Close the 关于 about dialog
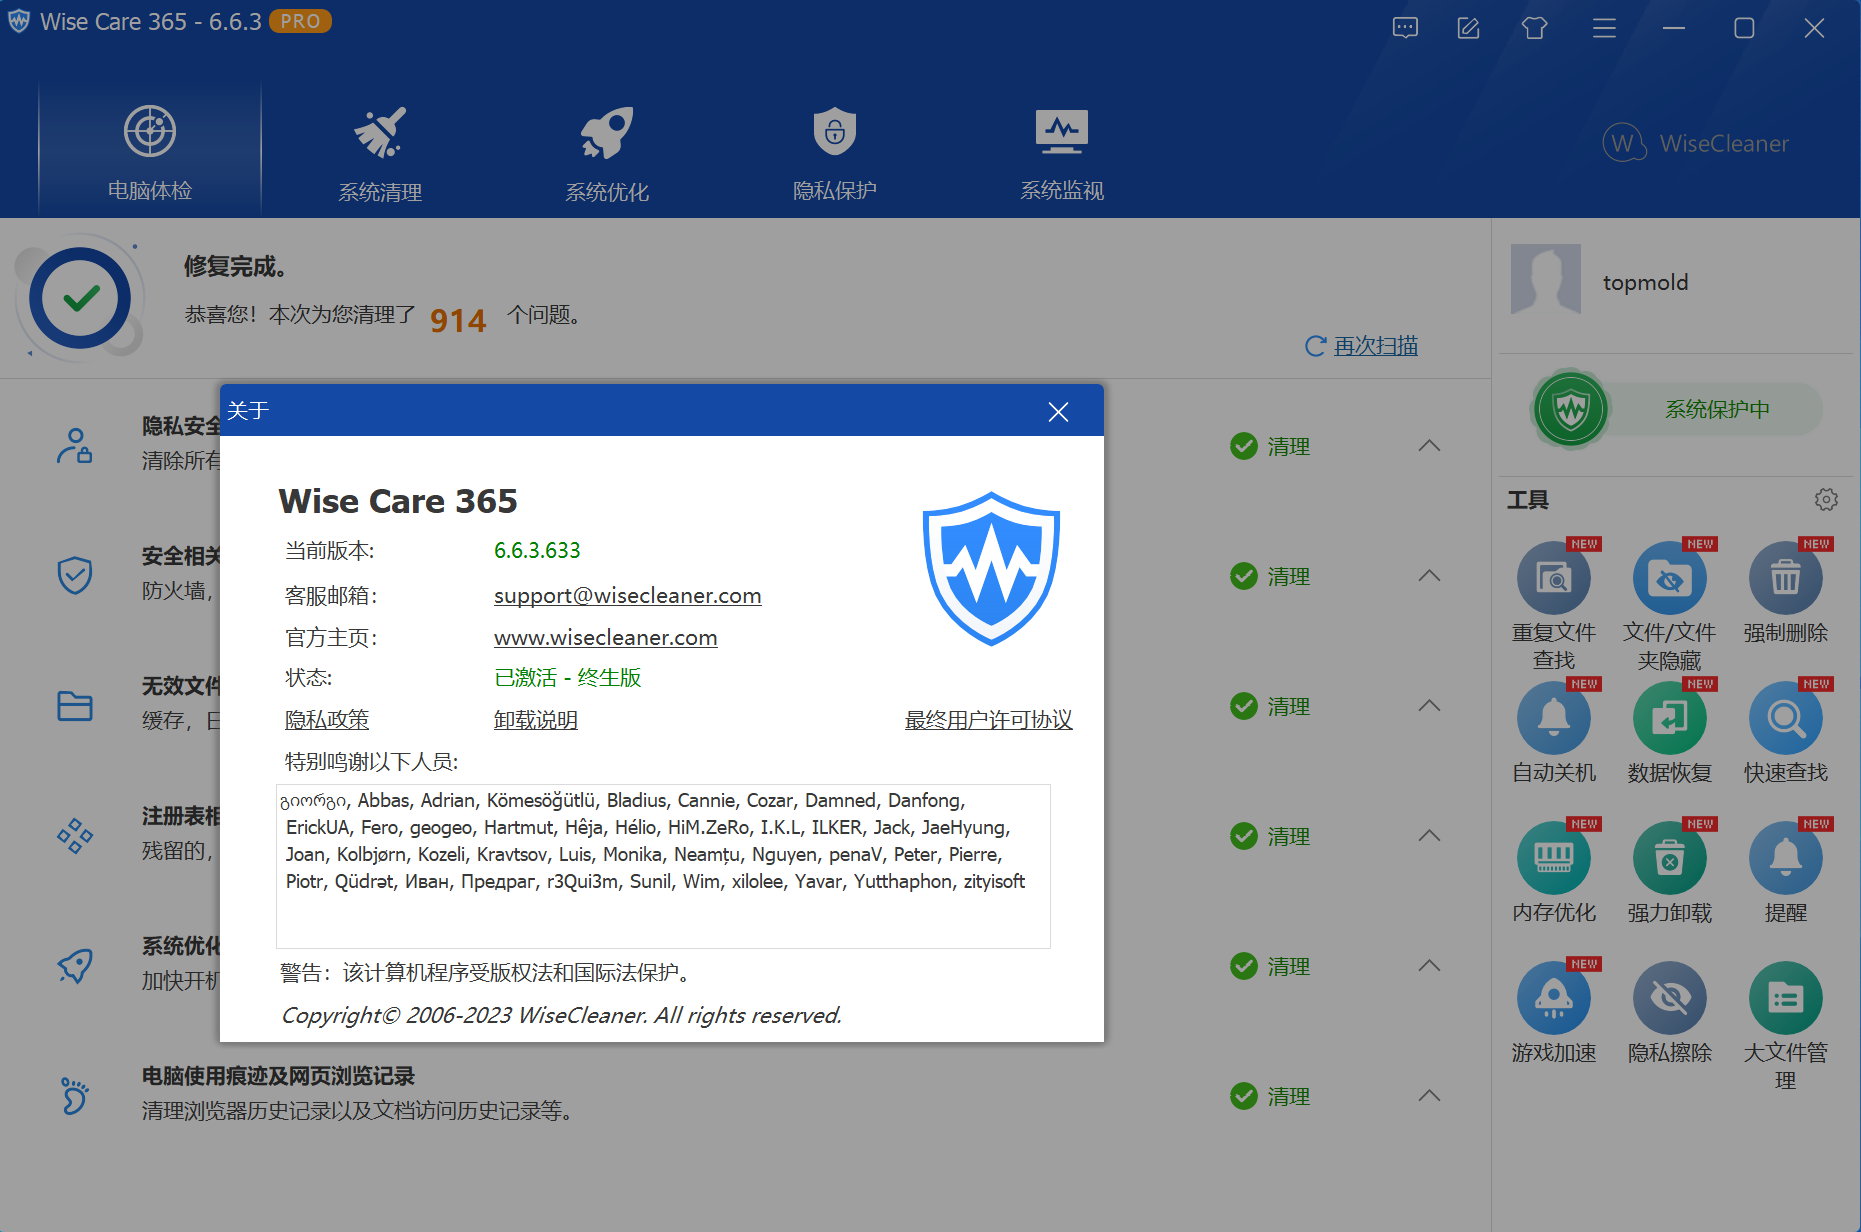This screenshot has width=1861, height=1232. click(x=1058, y=412)
